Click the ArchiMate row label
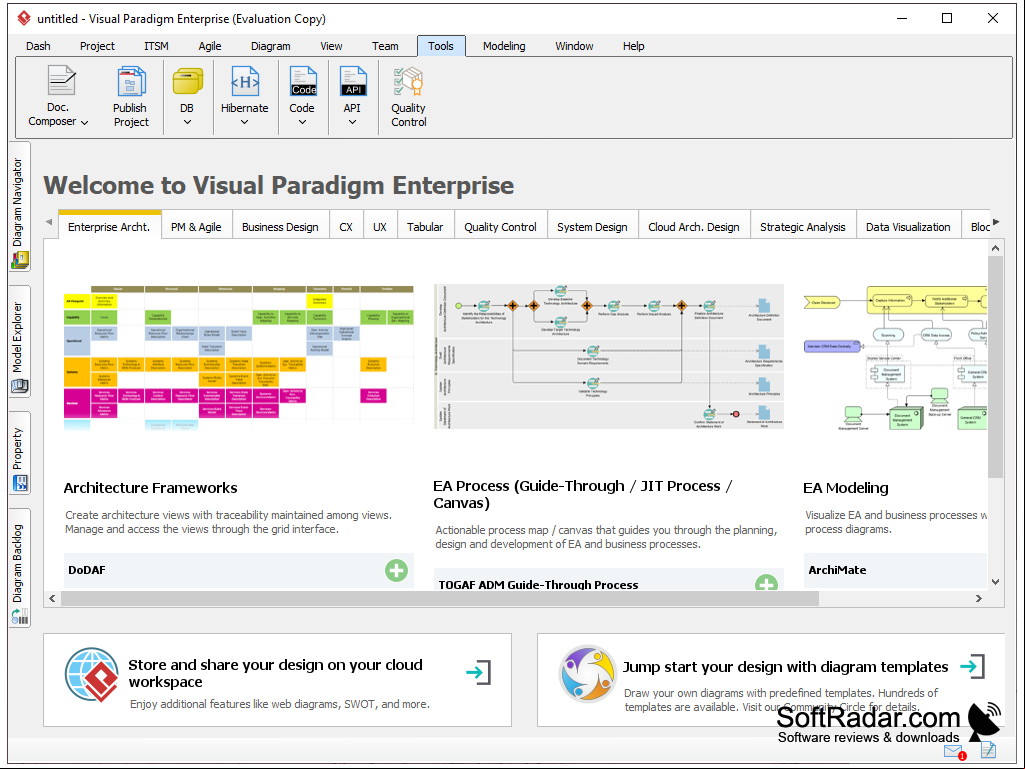 coord(837,570)
